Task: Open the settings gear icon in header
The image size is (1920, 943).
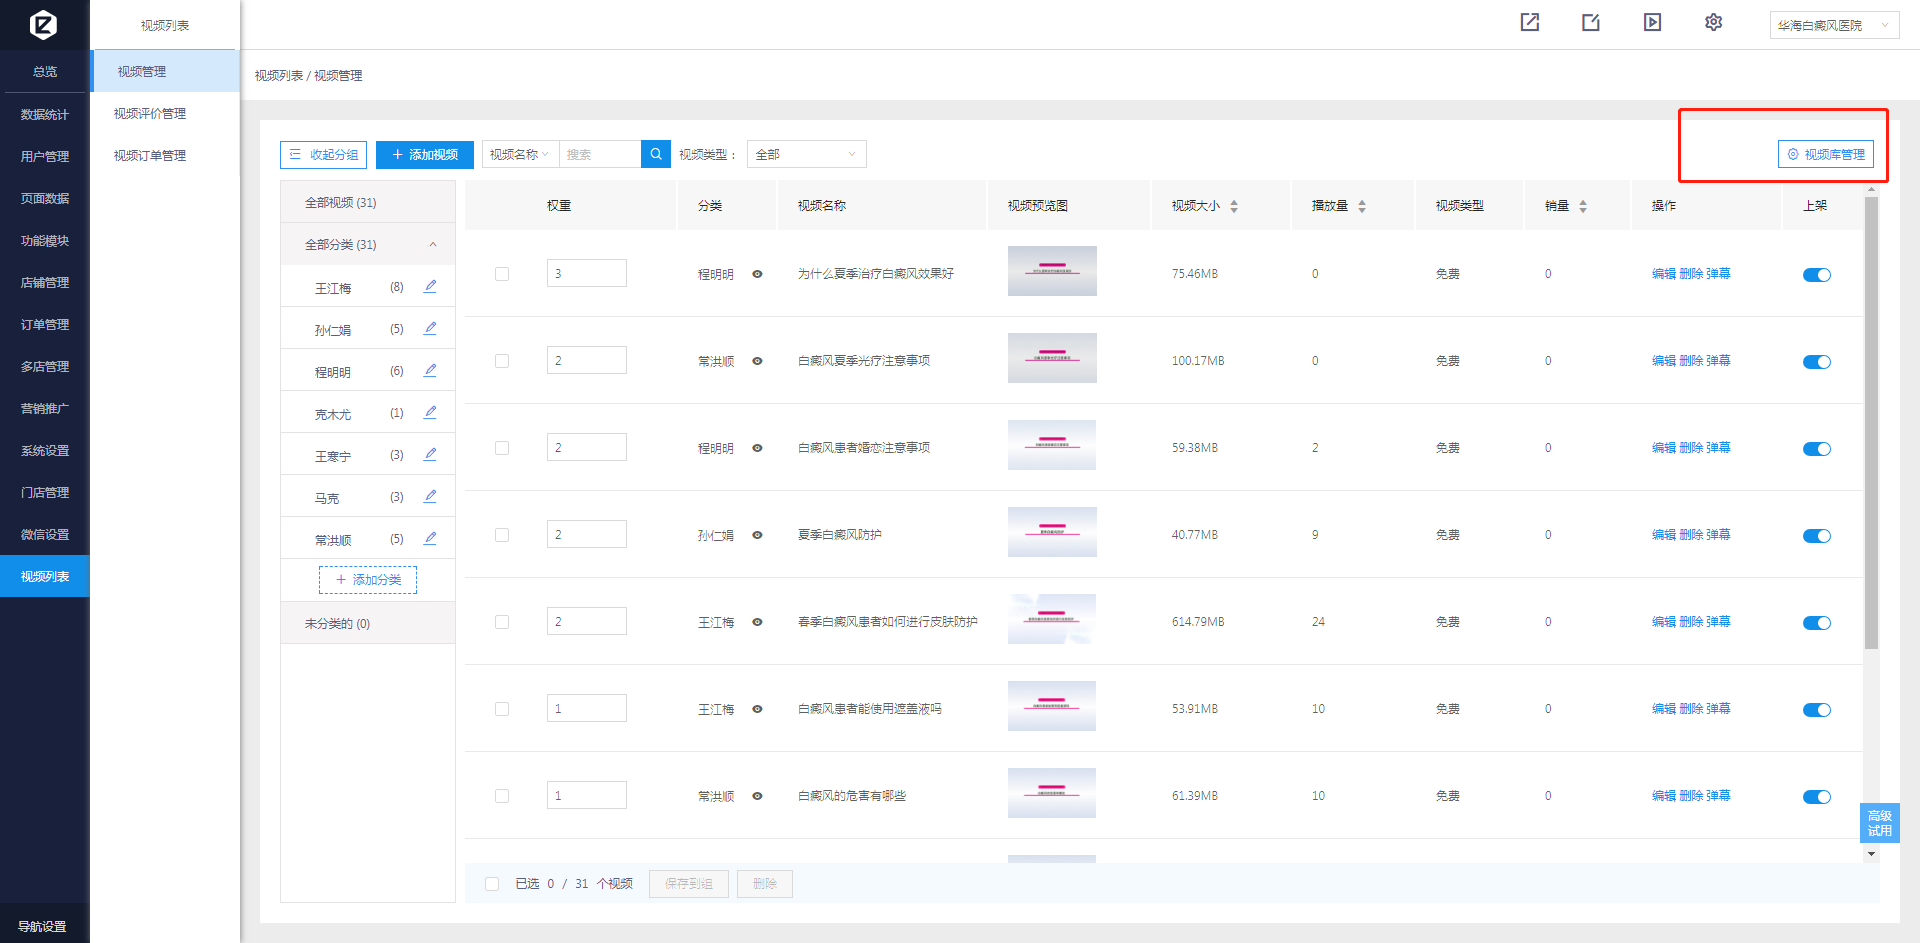Action: click(1713, 23)
